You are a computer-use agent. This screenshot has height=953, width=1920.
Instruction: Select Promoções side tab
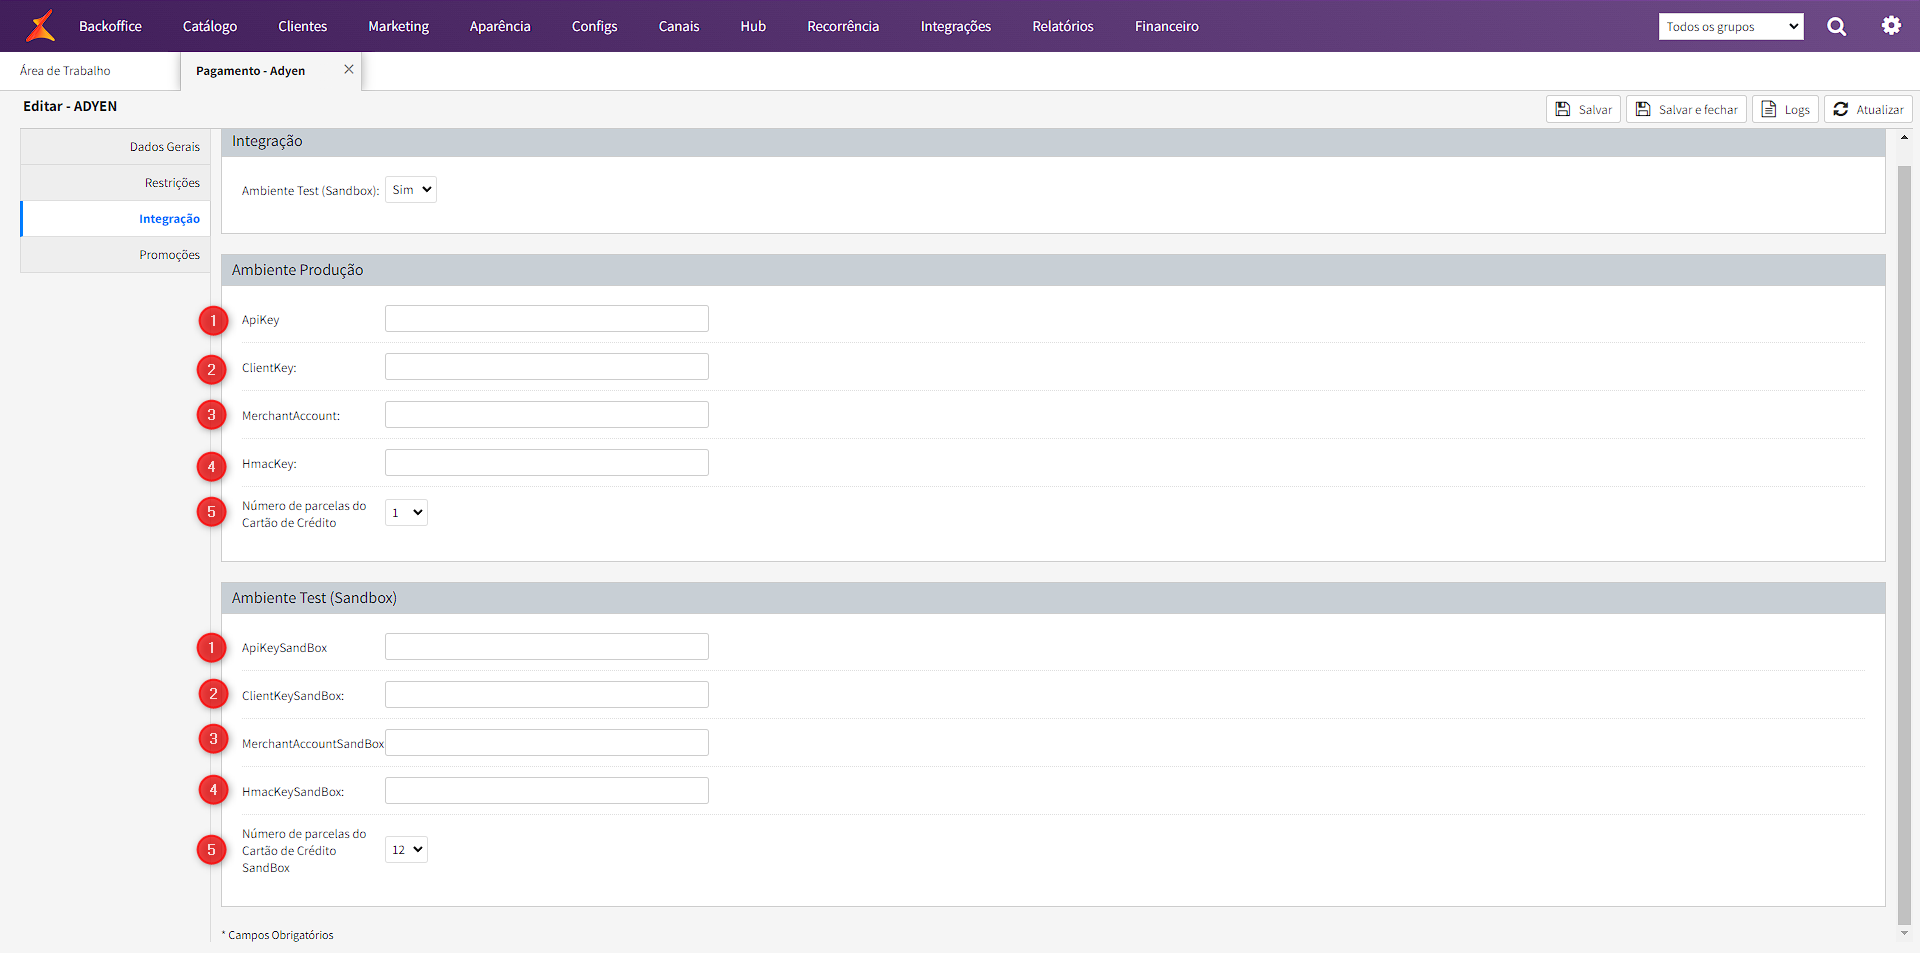click(115, 255)
